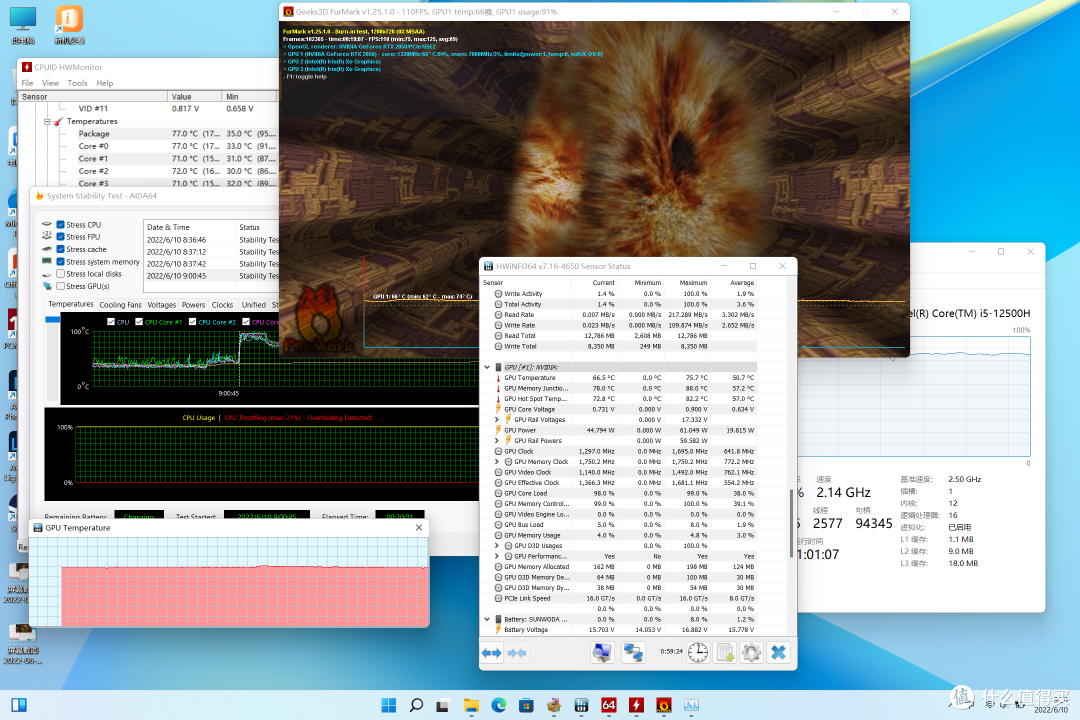Open the Powers tab in AIDA64
This screenshot has width=1080, height=720.
(194, 305)
